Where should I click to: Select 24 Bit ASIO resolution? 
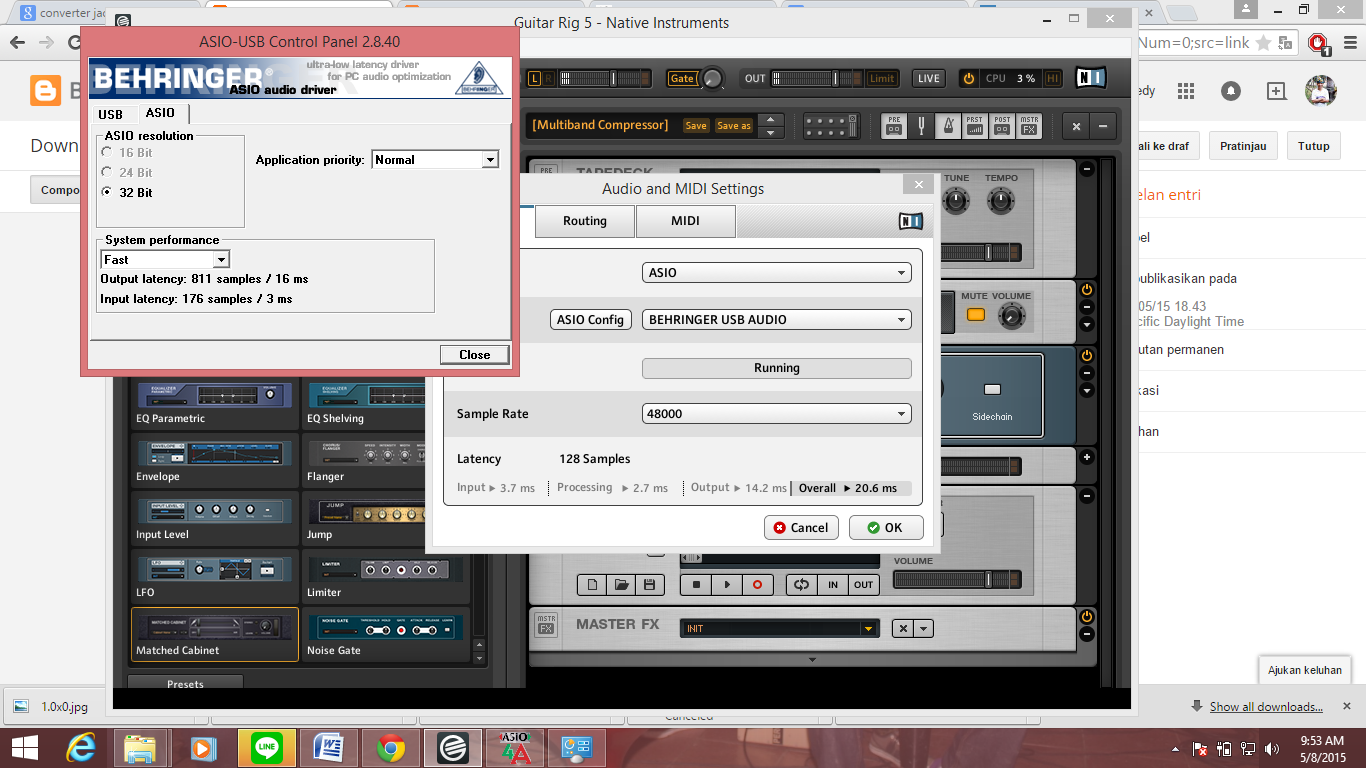pos(127,173)
